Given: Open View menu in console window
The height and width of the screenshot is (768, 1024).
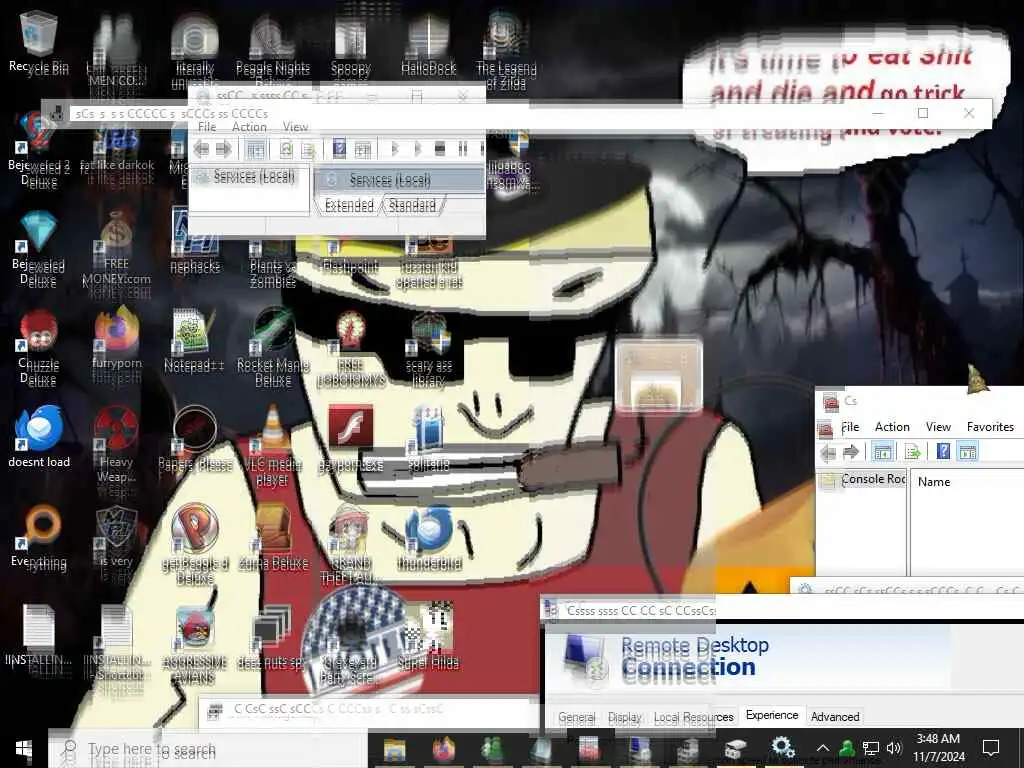Looking at the screenshot, I should point(938,427).
